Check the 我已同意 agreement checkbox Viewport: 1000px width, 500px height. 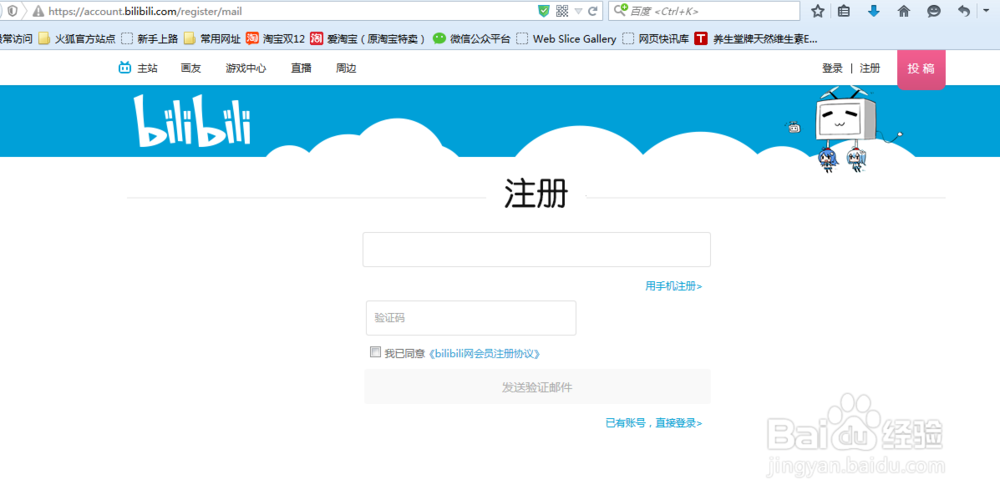click(x=375, y=352)
